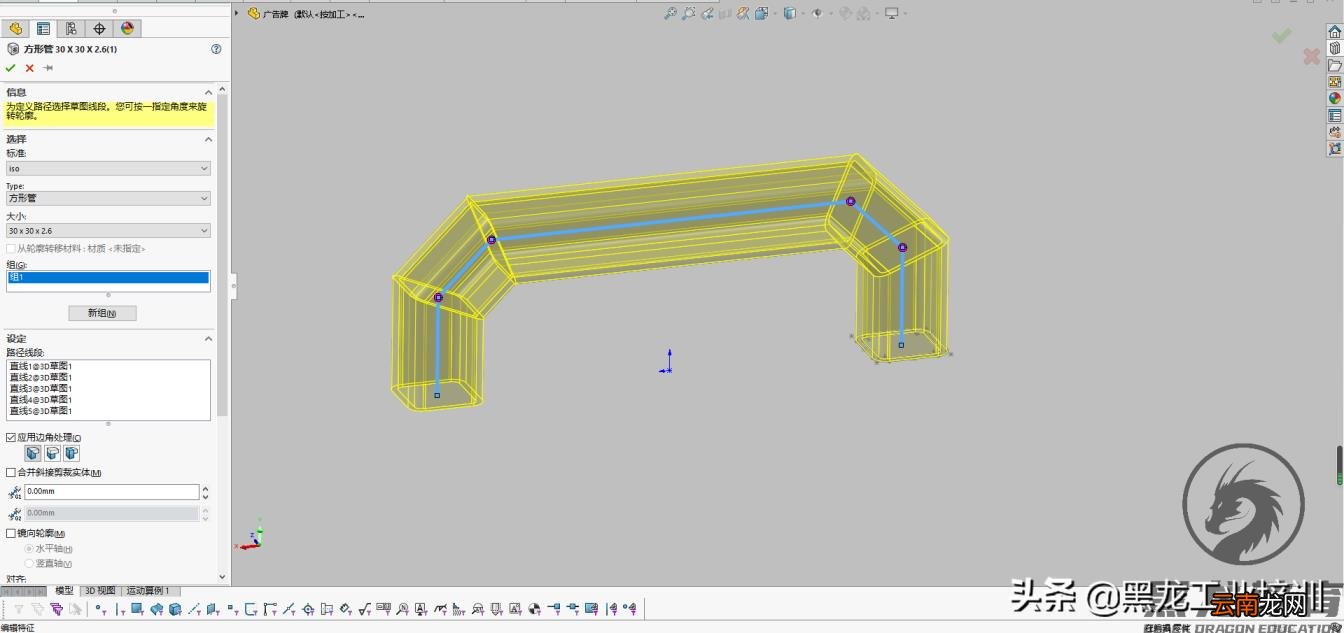Viewport: 1344px width, 633px height.
Task: Open the ConfigurationManager tab icon
Action: (71, 28)
